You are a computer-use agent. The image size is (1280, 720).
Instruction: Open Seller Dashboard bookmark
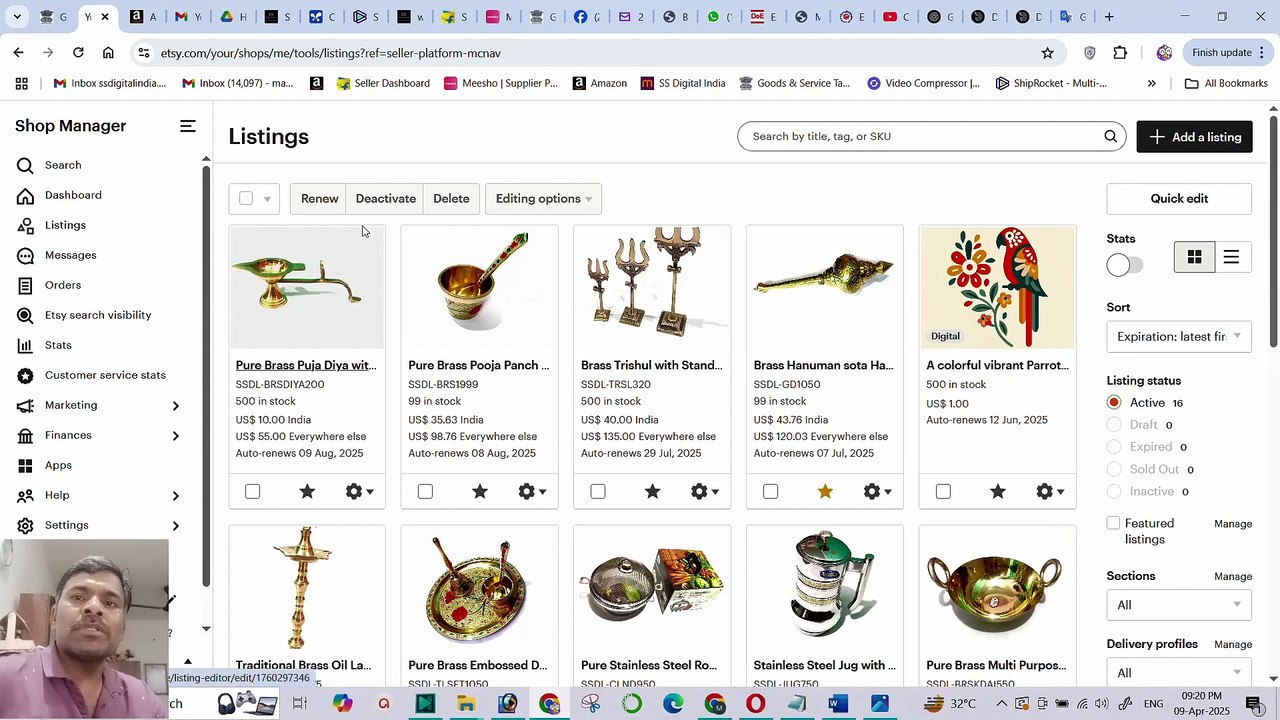click(383, 83)
